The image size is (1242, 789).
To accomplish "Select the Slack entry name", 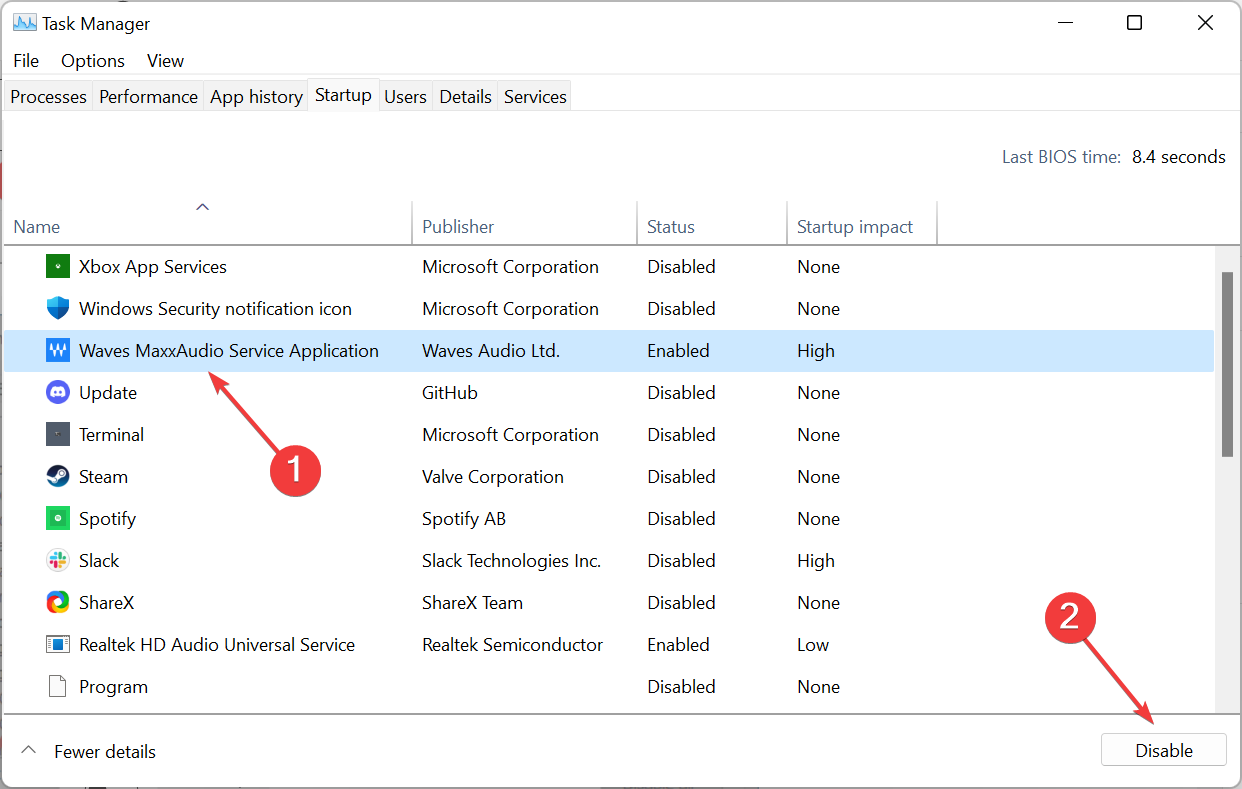I will 99,561.
